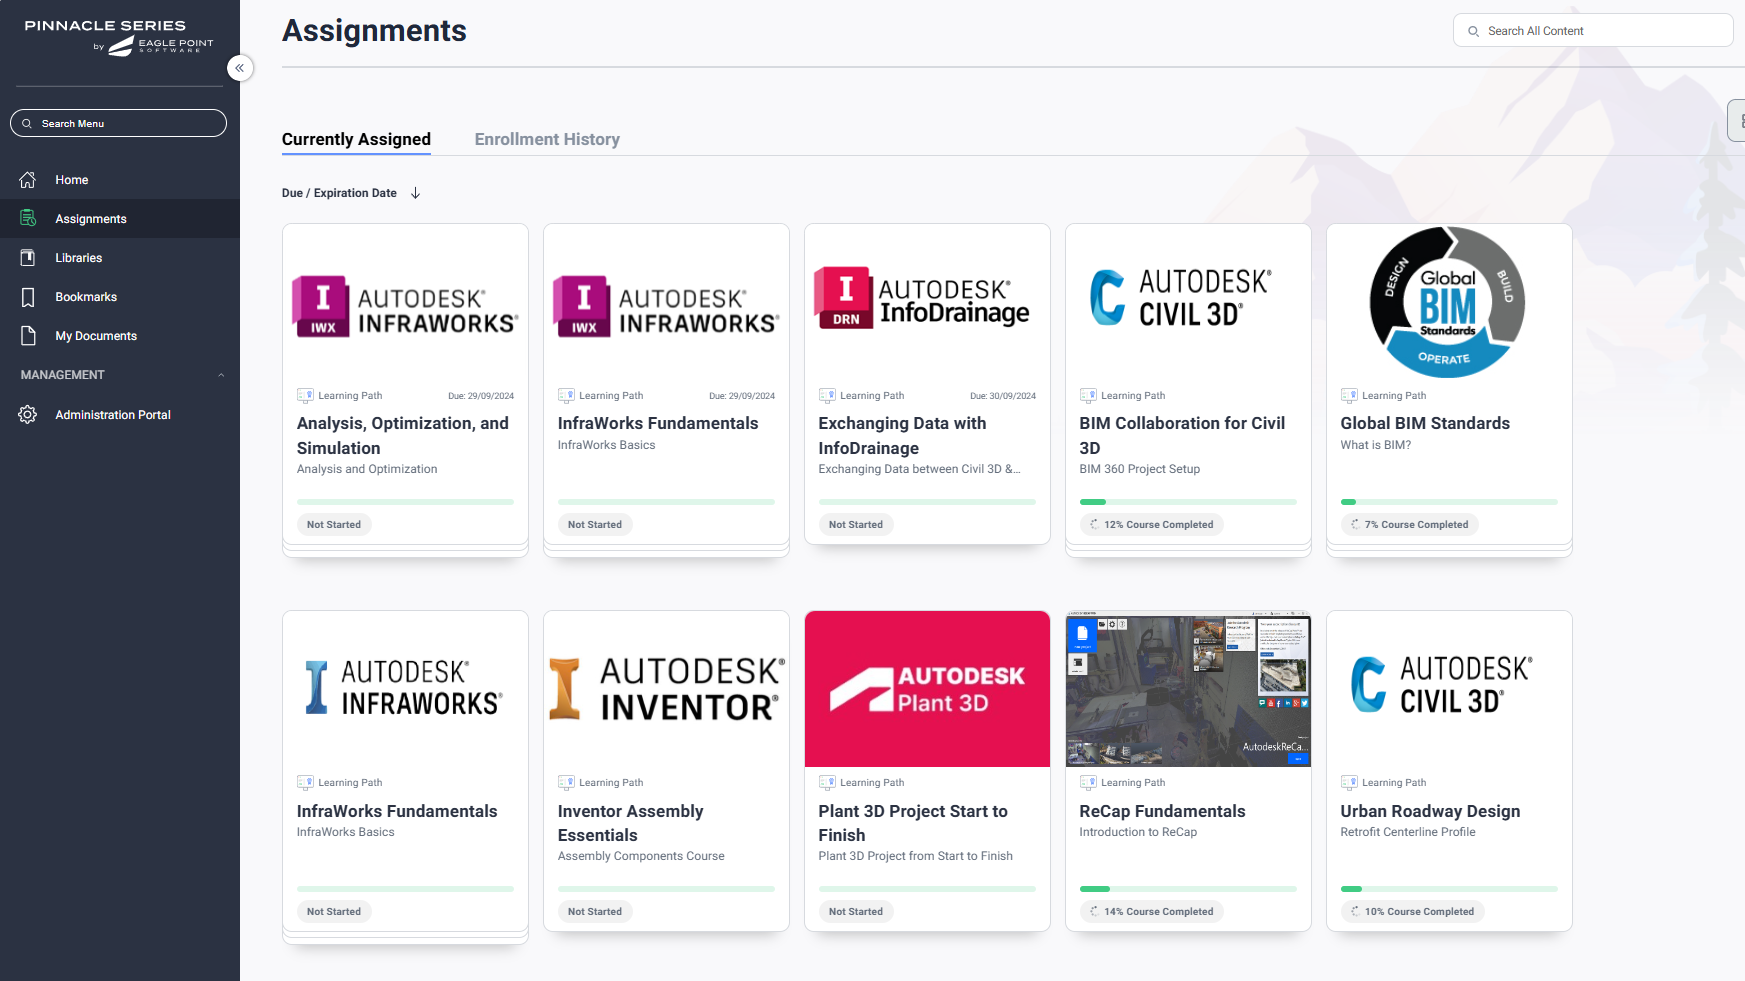Open Home in the sidebar menu

pyautogui.click(x=72, y=180)
